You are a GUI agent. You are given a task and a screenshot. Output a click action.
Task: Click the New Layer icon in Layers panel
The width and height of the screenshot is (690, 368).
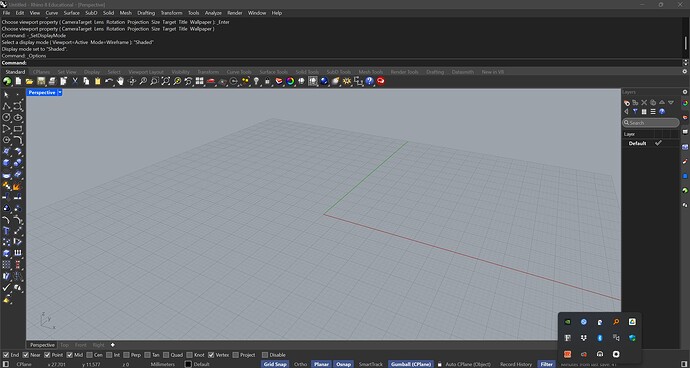(627, 103)
